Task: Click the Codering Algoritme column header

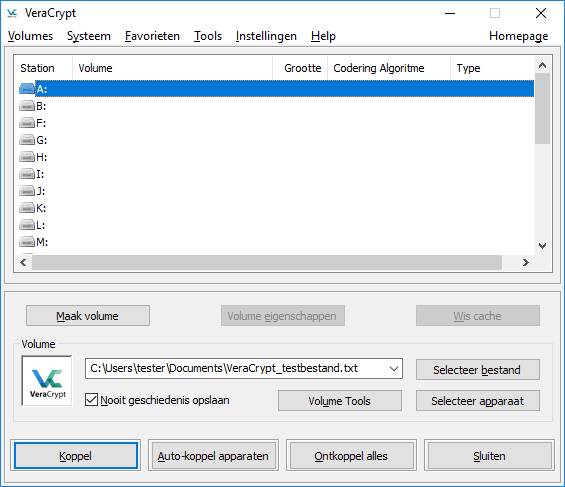Action: click(x=389, y=68)
